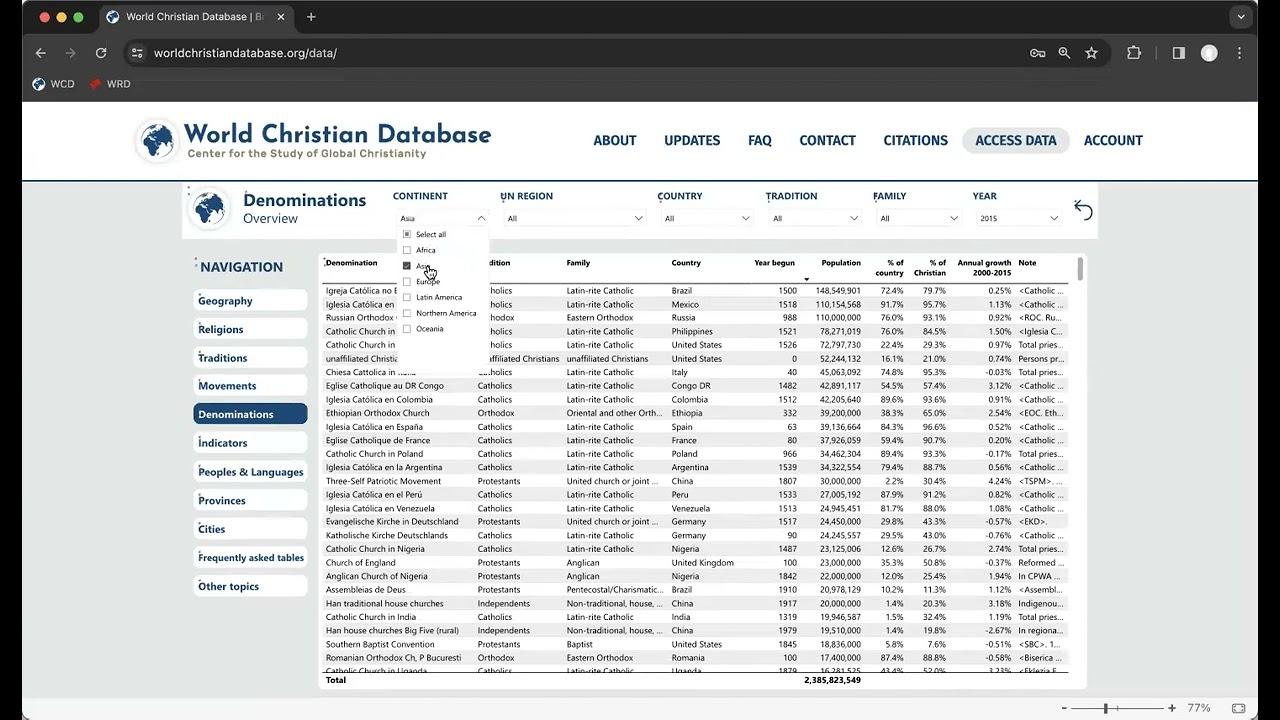1280x720 pixels.
Task: Open the ACCOUNT menu item
Action: click(1113, 141)
